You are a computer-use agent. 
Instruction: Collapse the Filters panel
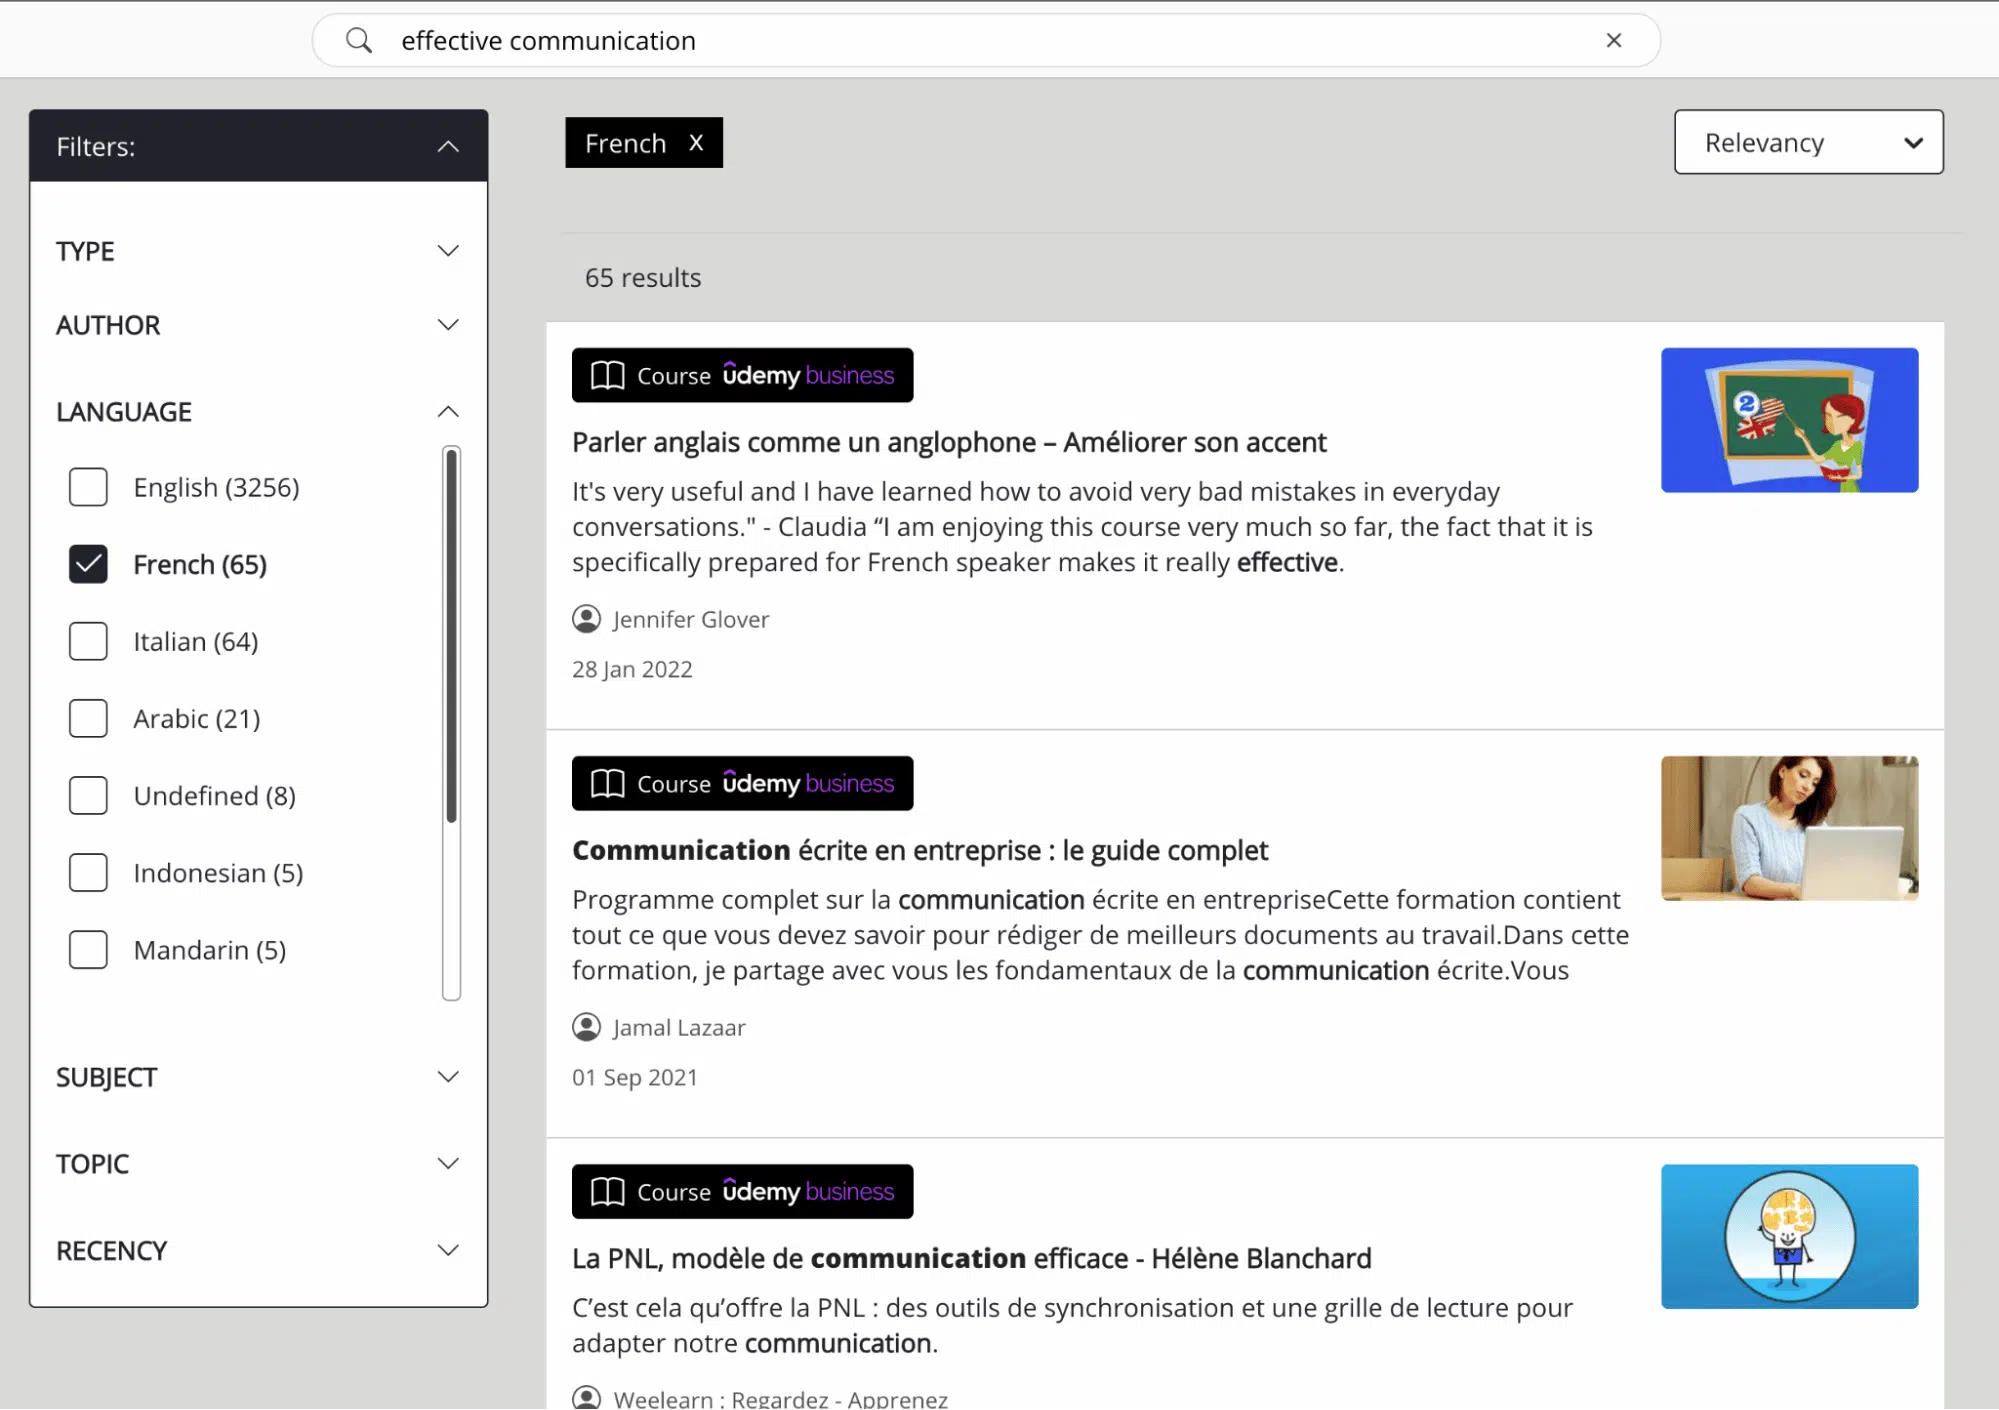(448, 146)
